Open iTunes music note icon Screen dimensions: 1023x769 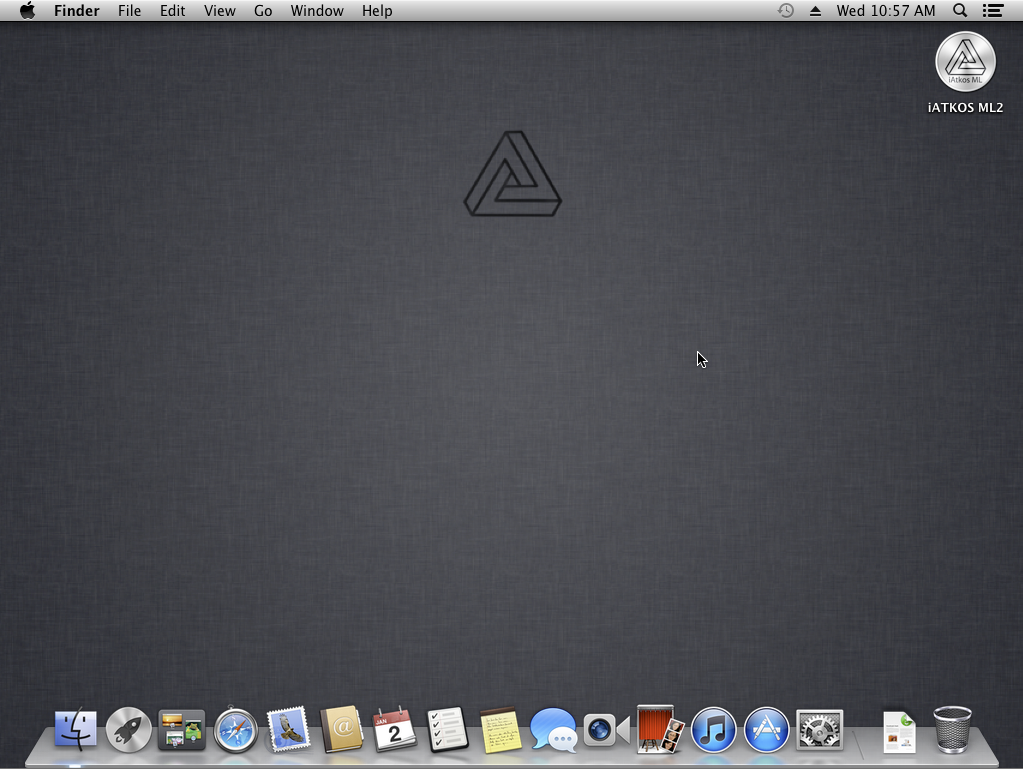pyautogui.click(x=713, y=730)
